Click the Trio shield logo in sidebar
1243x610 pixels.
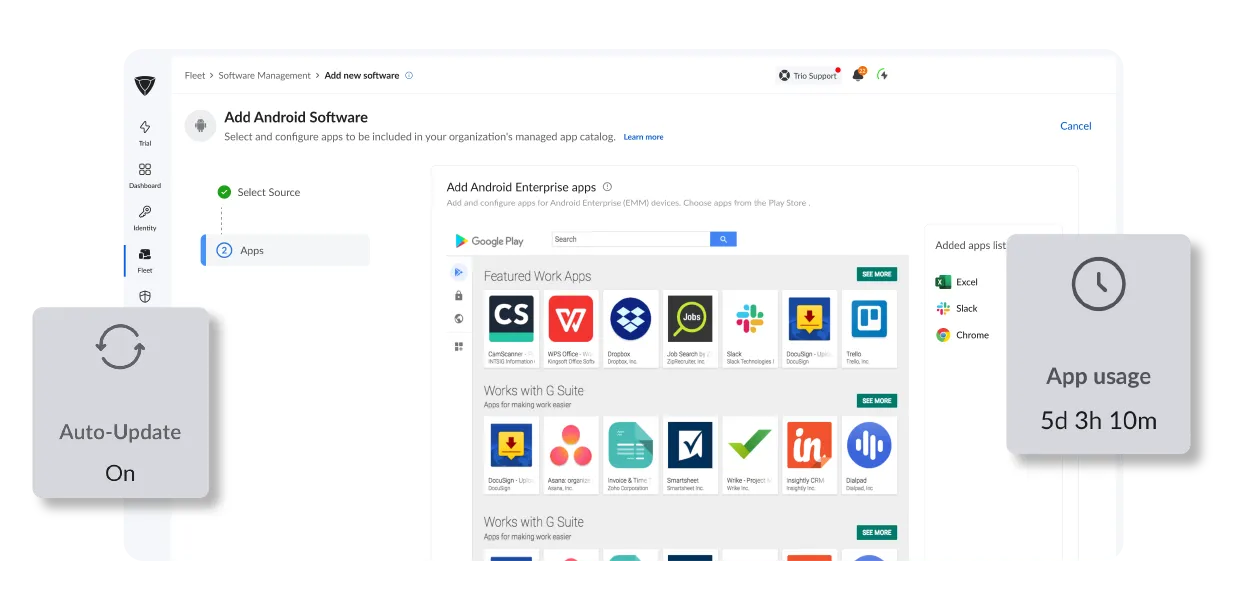tap(145, 85)
